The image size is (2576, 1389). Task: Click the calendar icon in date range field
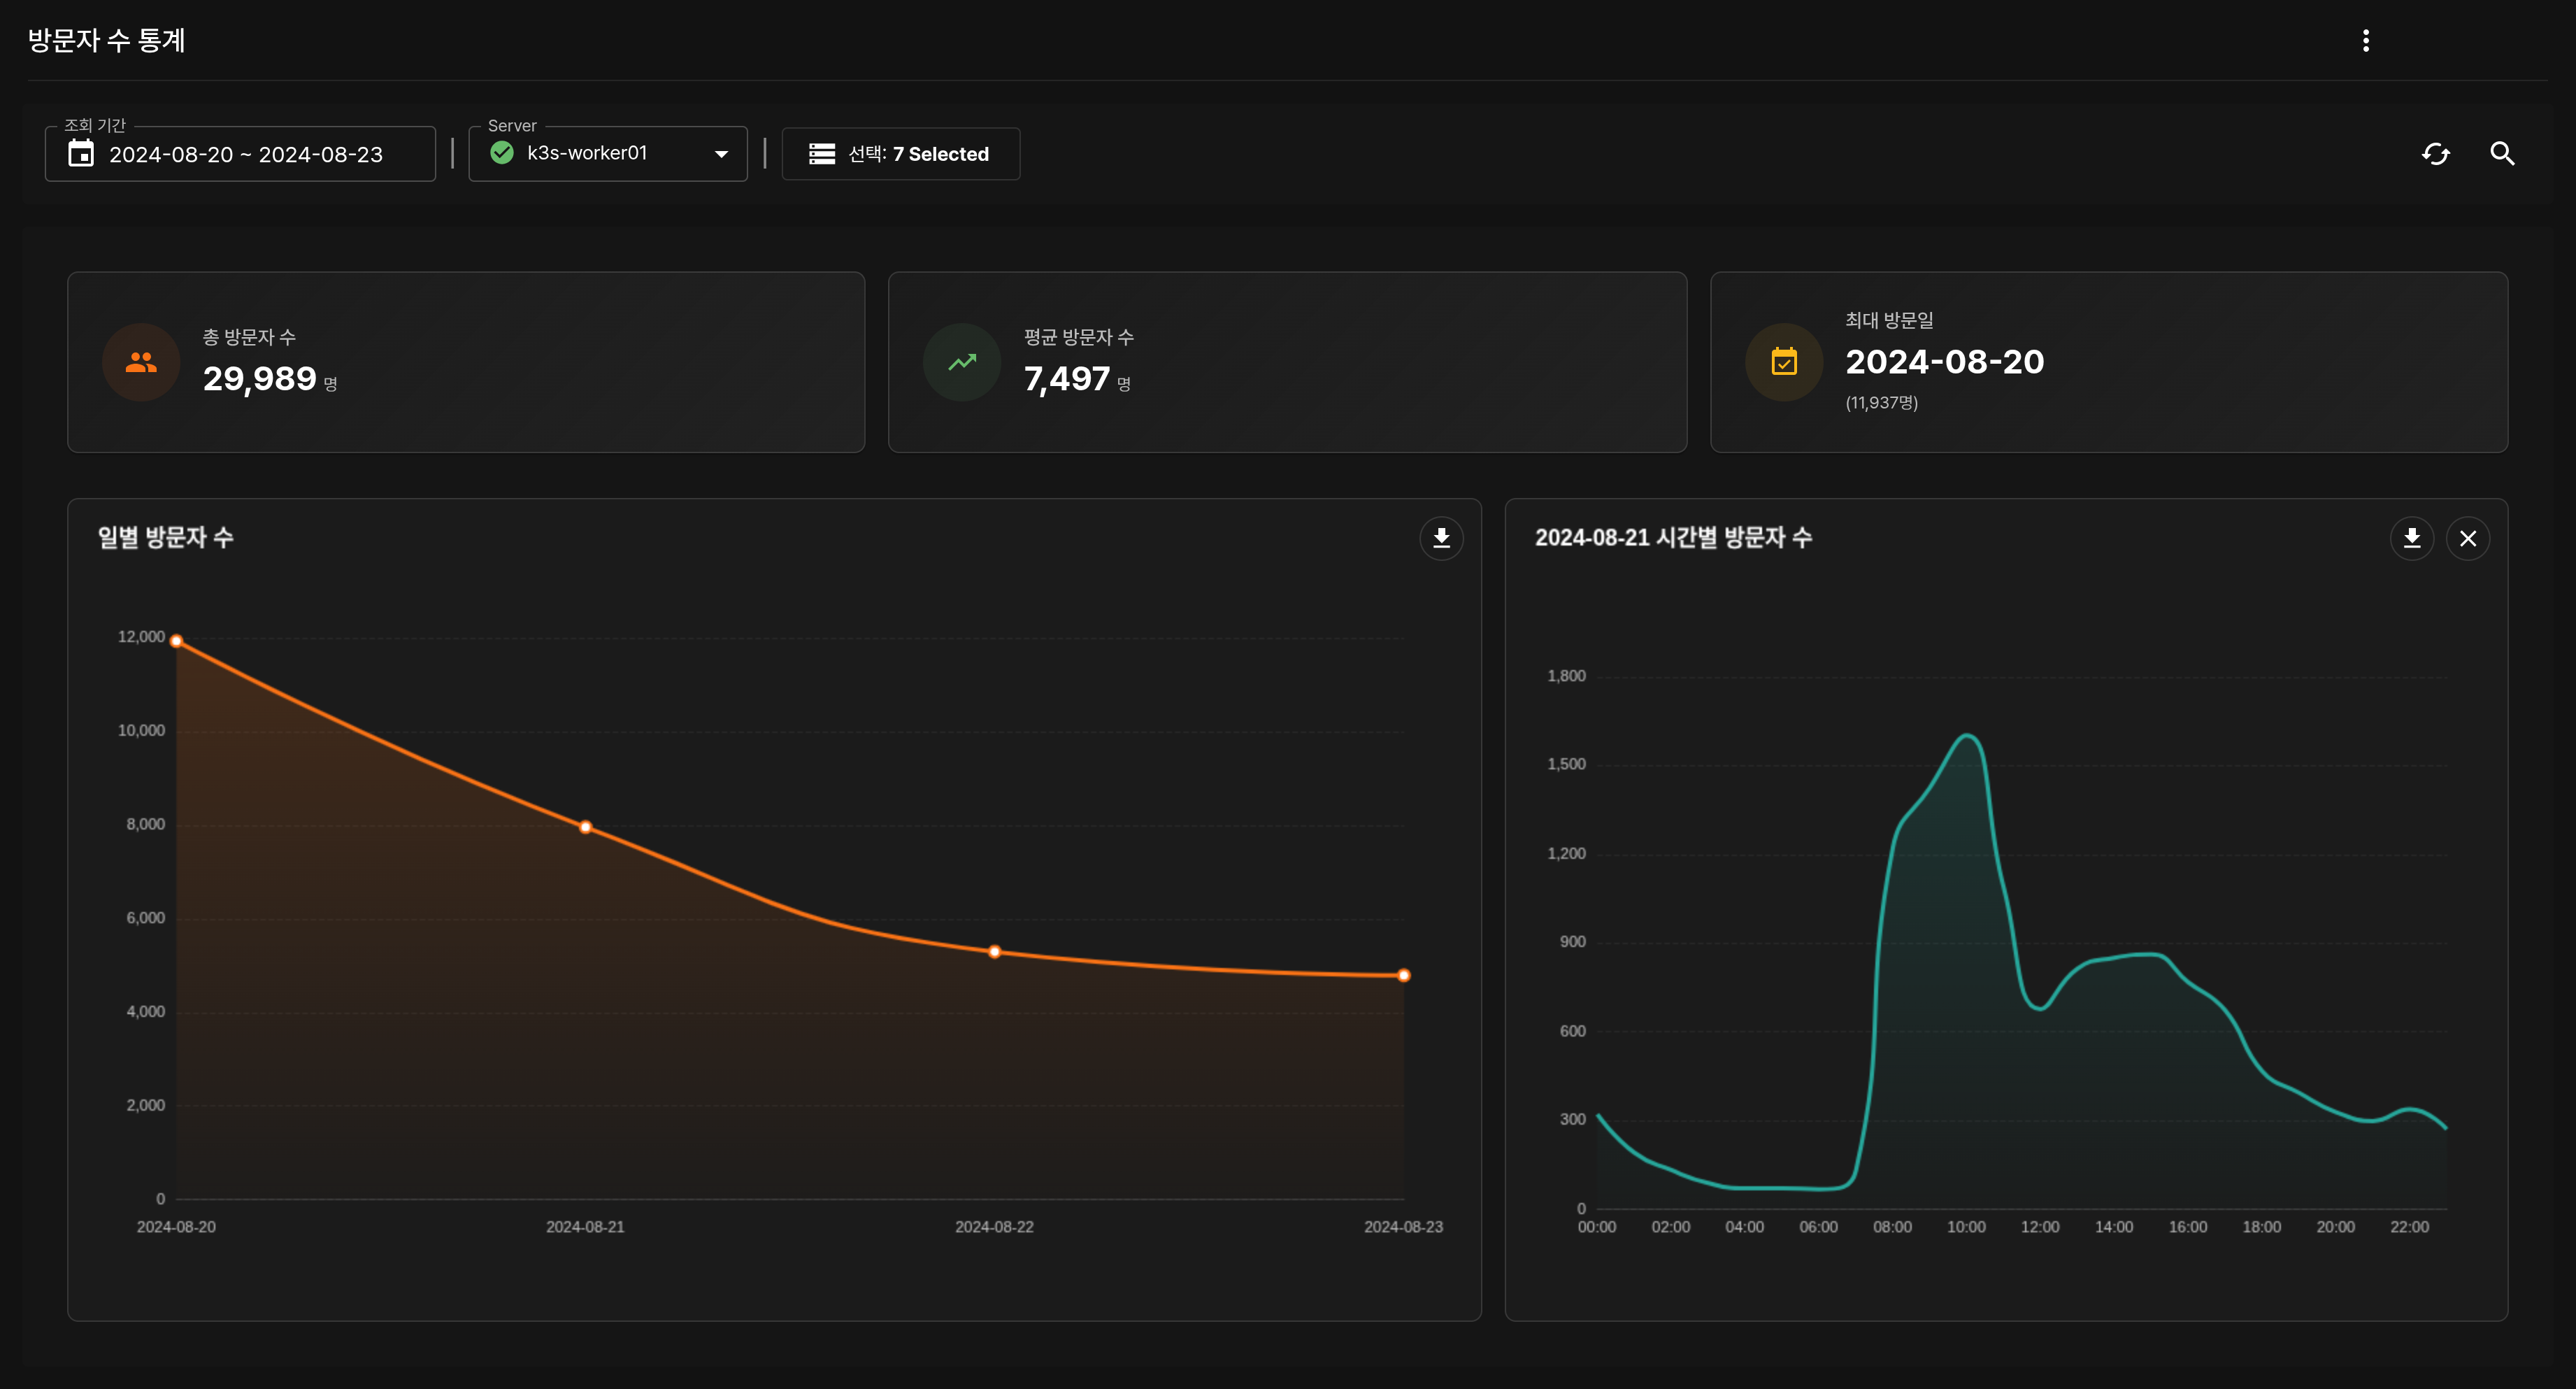point(81,154)
